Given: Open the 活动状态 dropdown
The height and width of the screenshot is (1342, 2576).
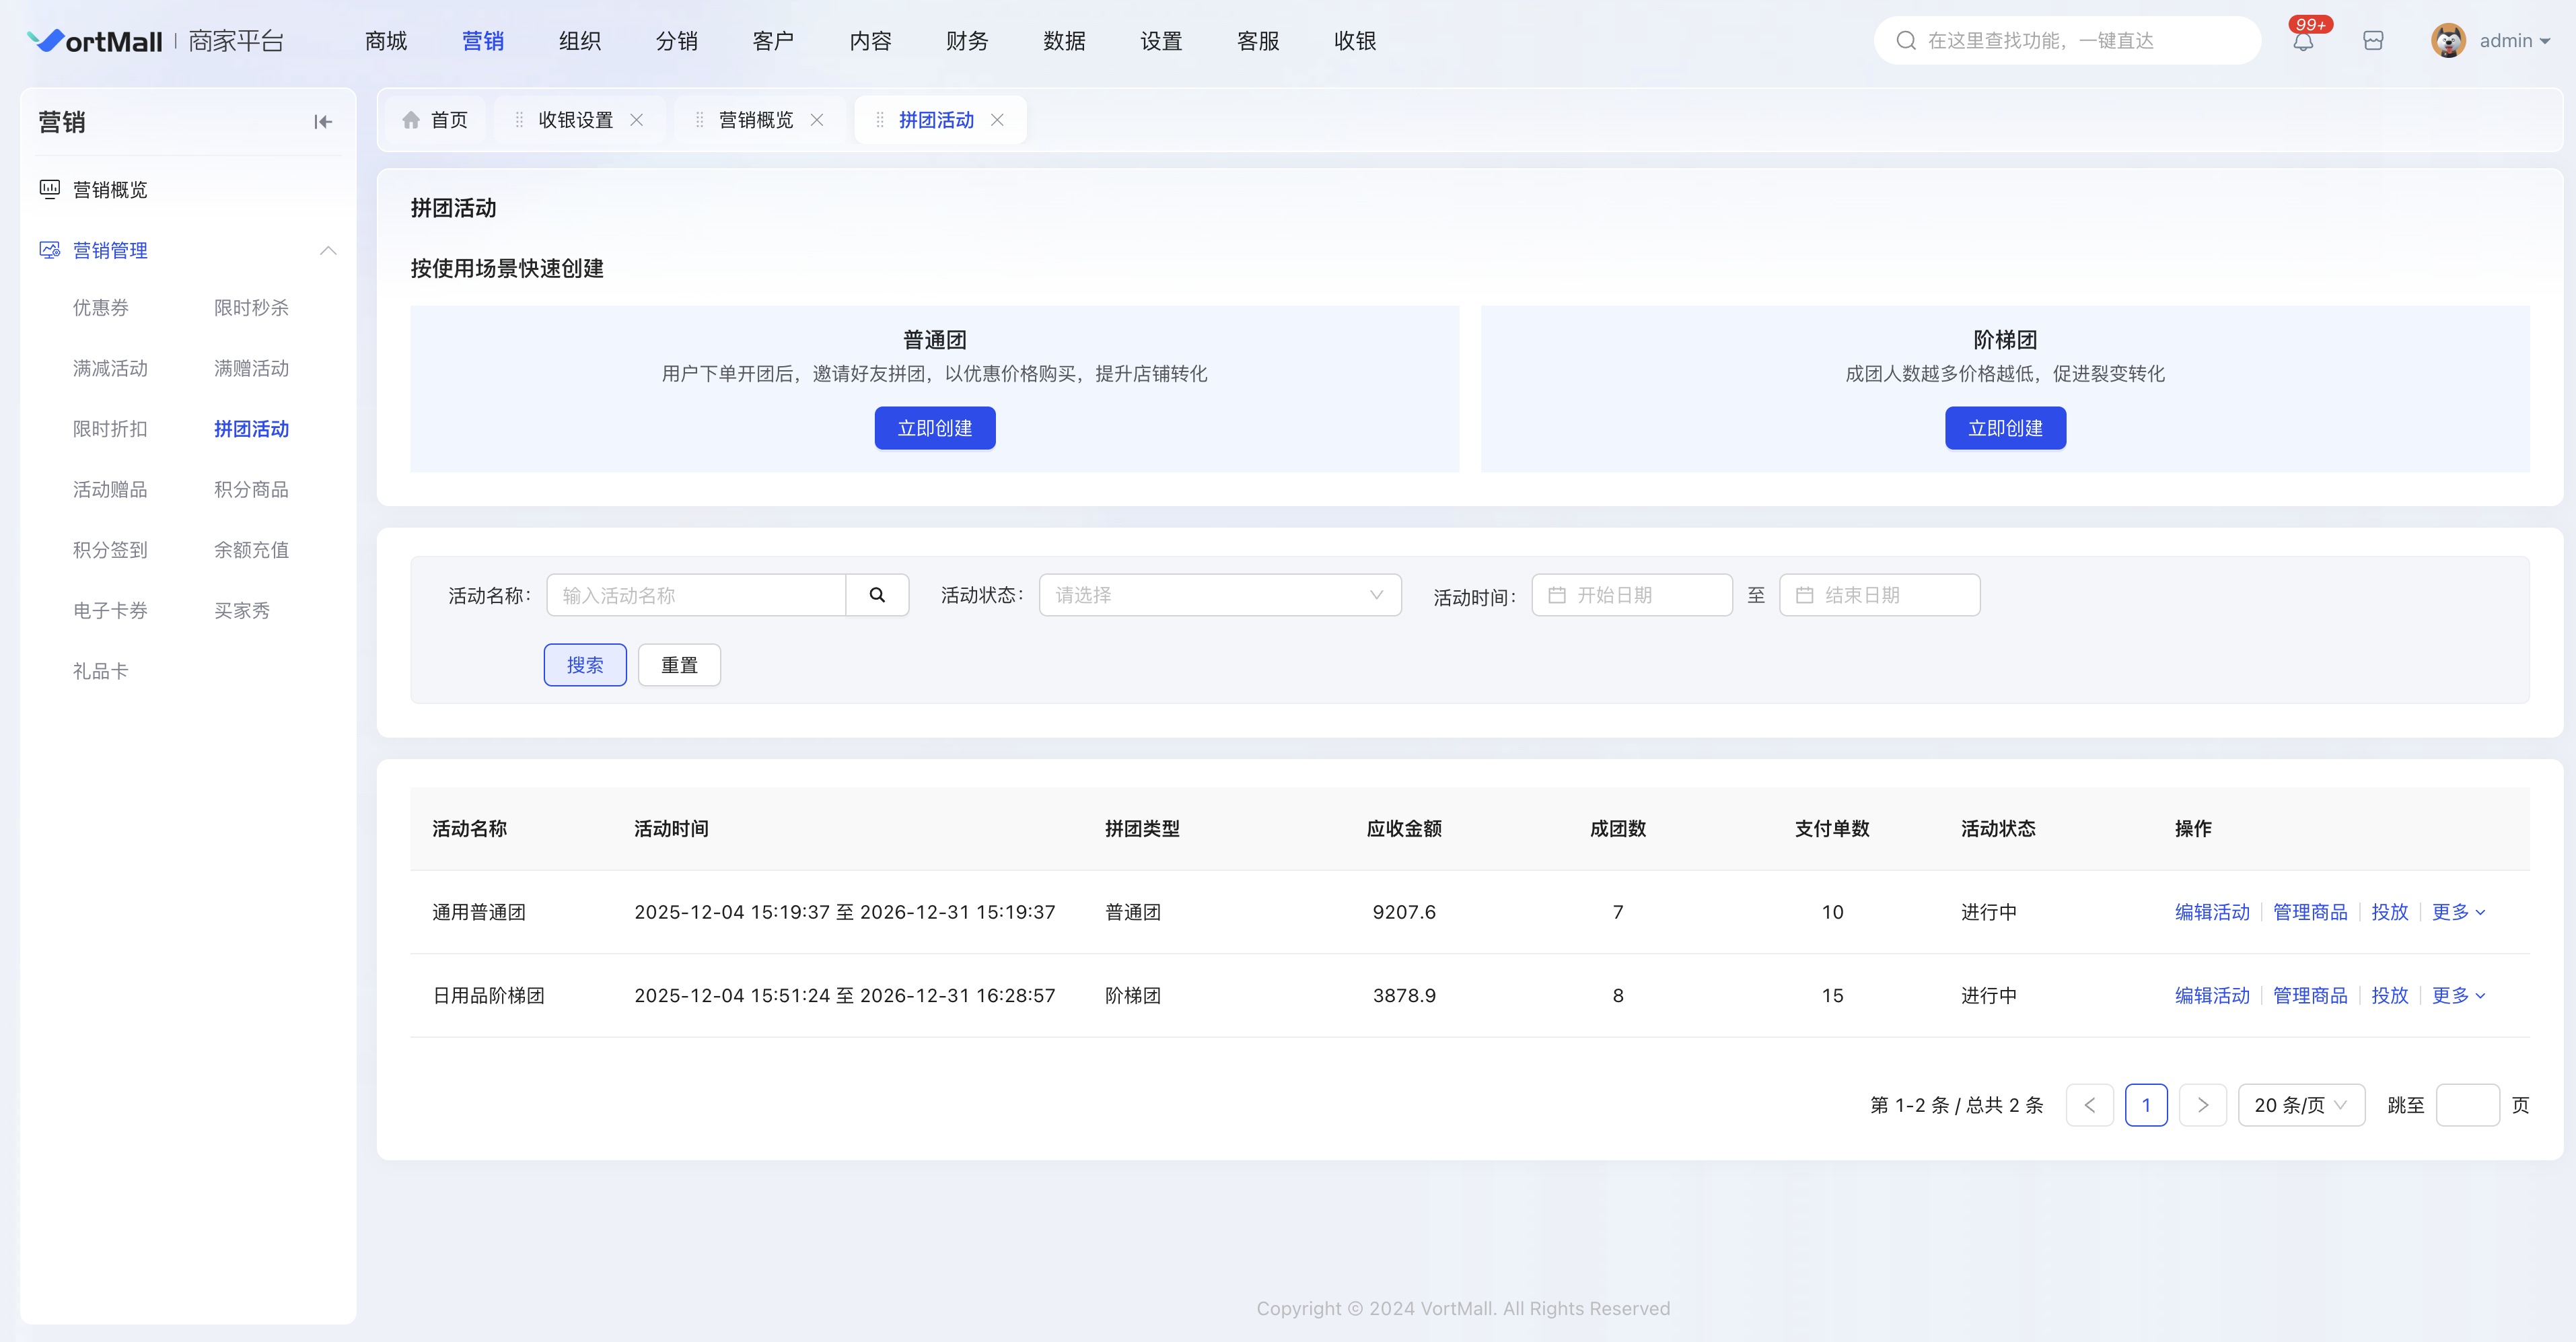Looking at the screenshot, I should pyautogui.click(x=1220, y=595).
